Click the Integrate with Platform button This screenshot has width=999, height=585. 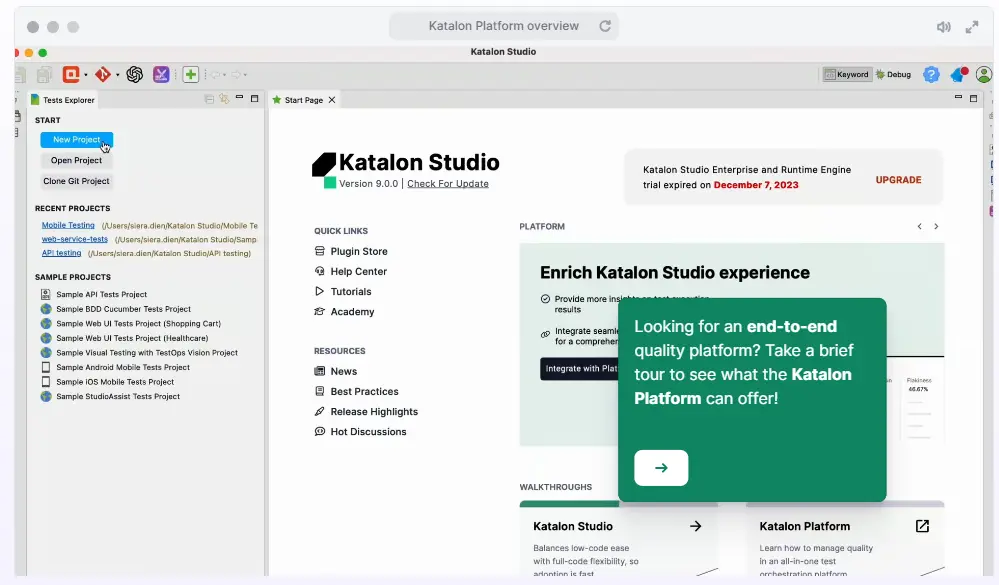tap(579, 369)
